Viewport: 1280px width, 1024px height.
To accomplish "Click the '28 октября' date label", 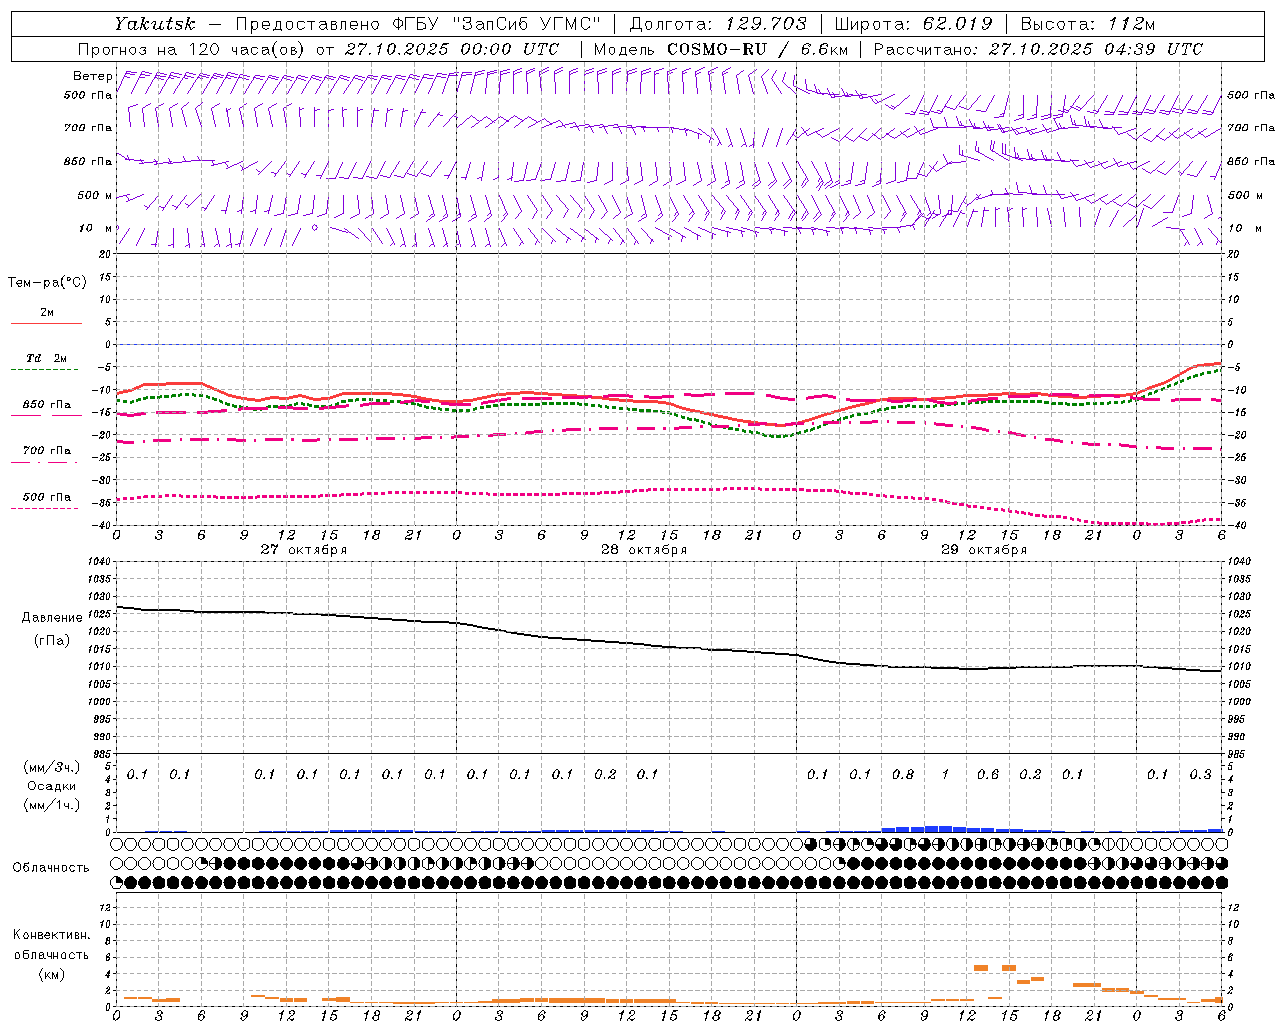I will 643,550.
